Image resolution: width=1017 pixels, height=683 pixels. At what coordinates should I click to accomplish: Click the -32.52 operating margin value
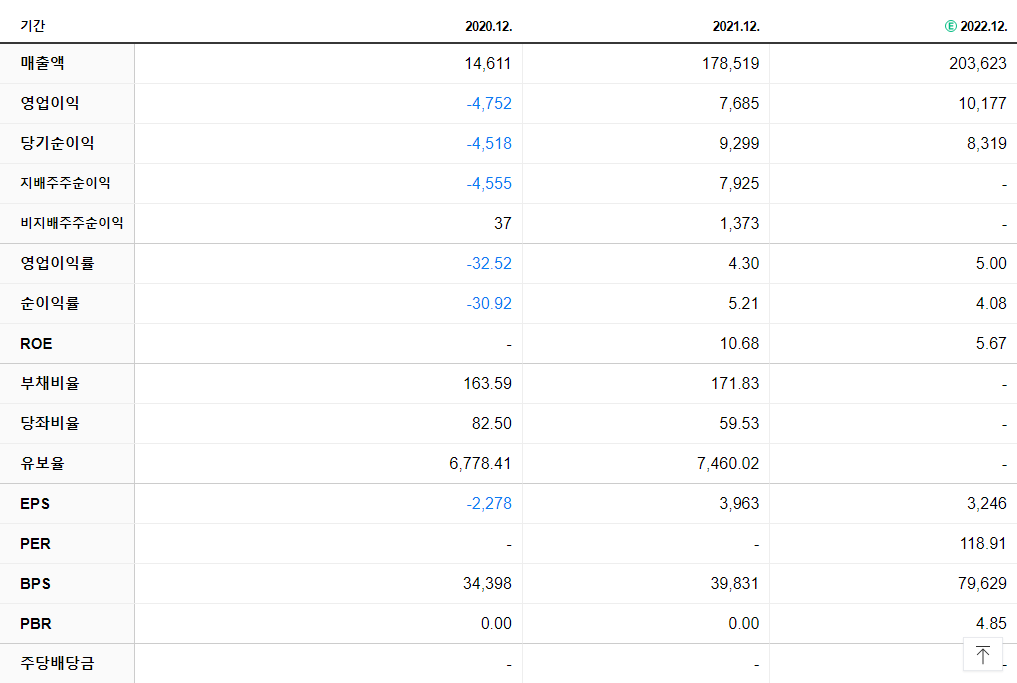(489, 263)
